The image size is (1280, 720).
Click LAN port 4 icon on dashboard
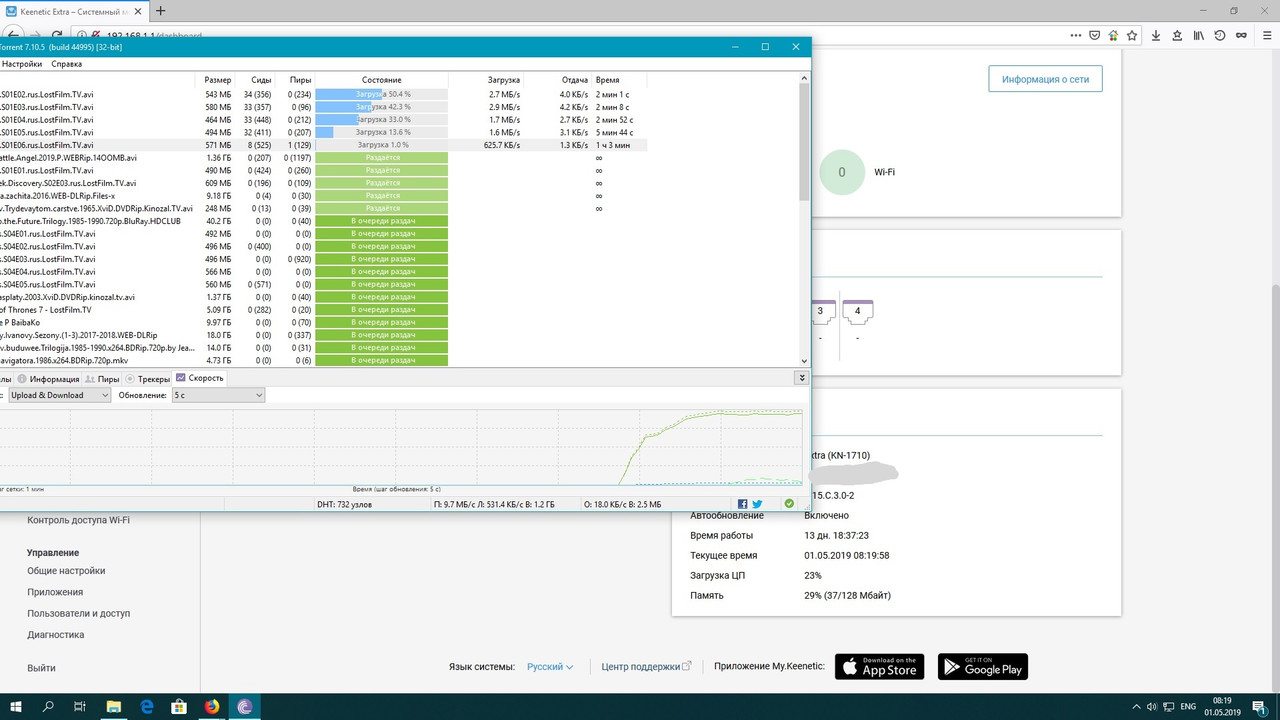point(858,311)
